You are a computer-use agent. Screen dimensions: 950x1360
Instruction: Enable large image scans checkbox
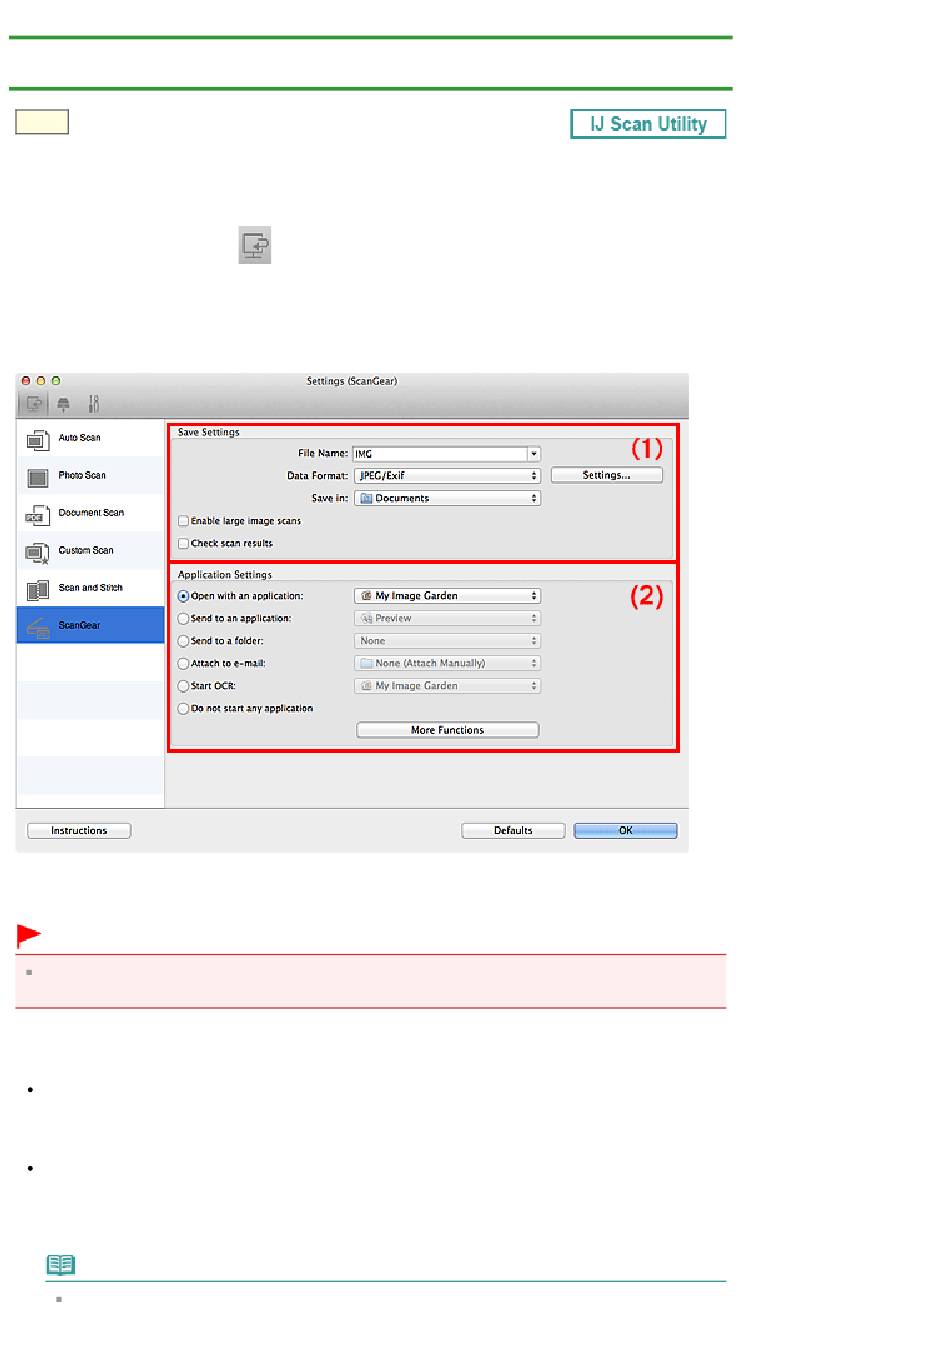click(184, 521)
